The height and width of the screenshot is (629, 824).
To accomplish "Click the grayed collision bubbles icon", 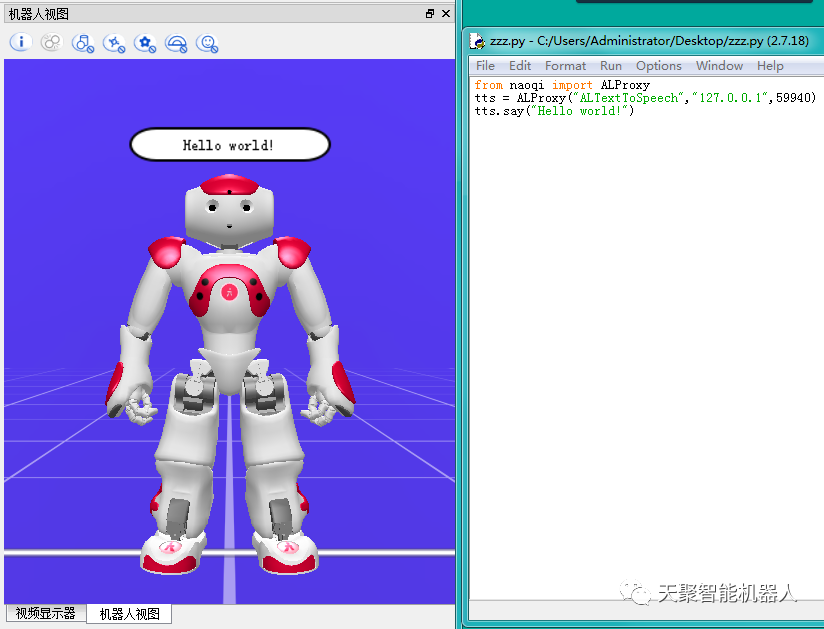I will point(52,42).
